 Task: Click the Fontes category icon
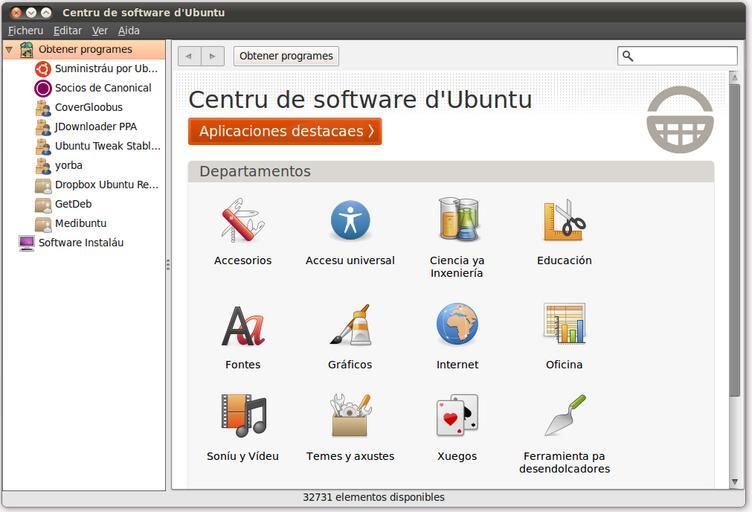pos(242,326)
